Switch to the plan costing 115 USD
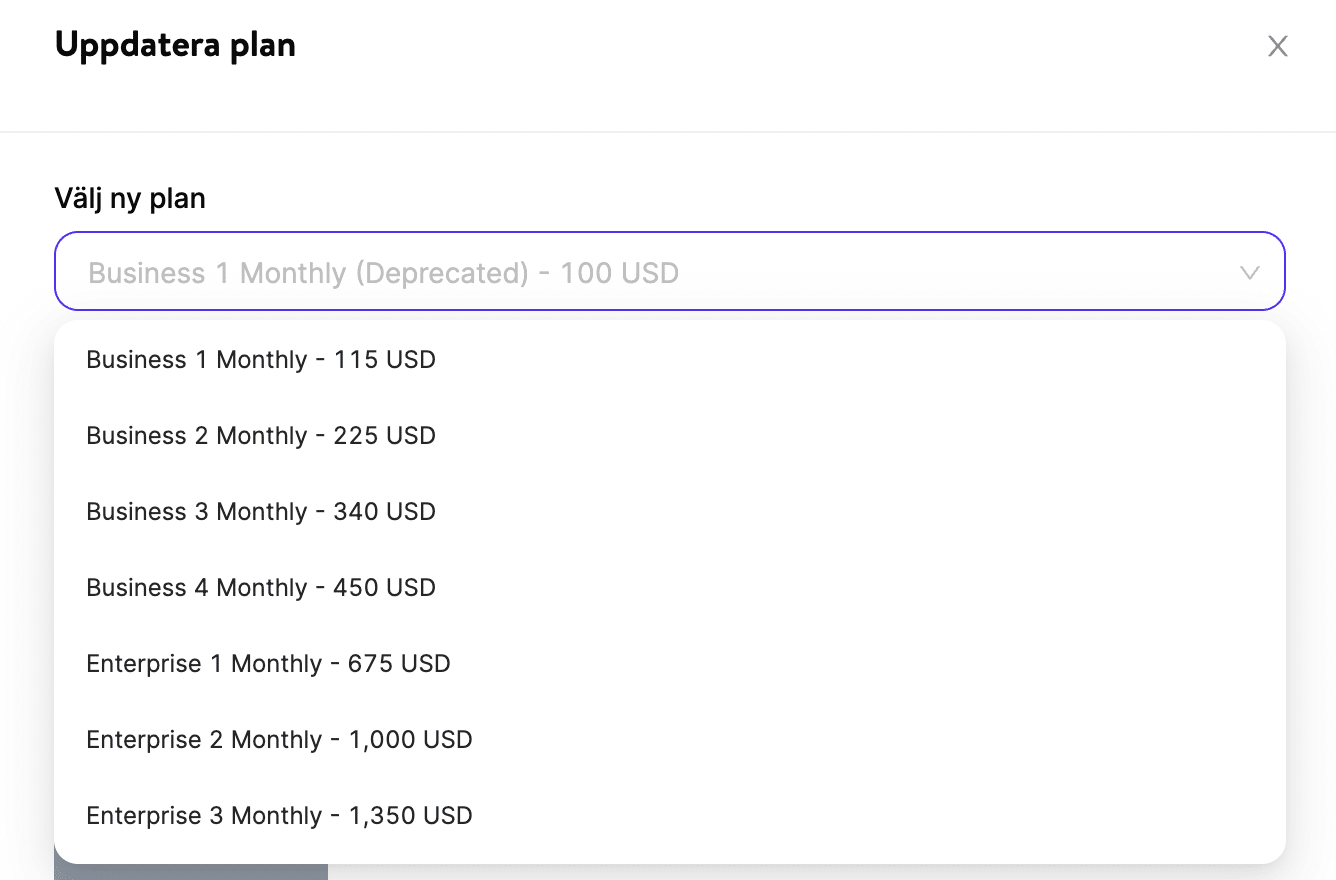This screenshot has width=1336, height=880. click(x=261, y=360)
